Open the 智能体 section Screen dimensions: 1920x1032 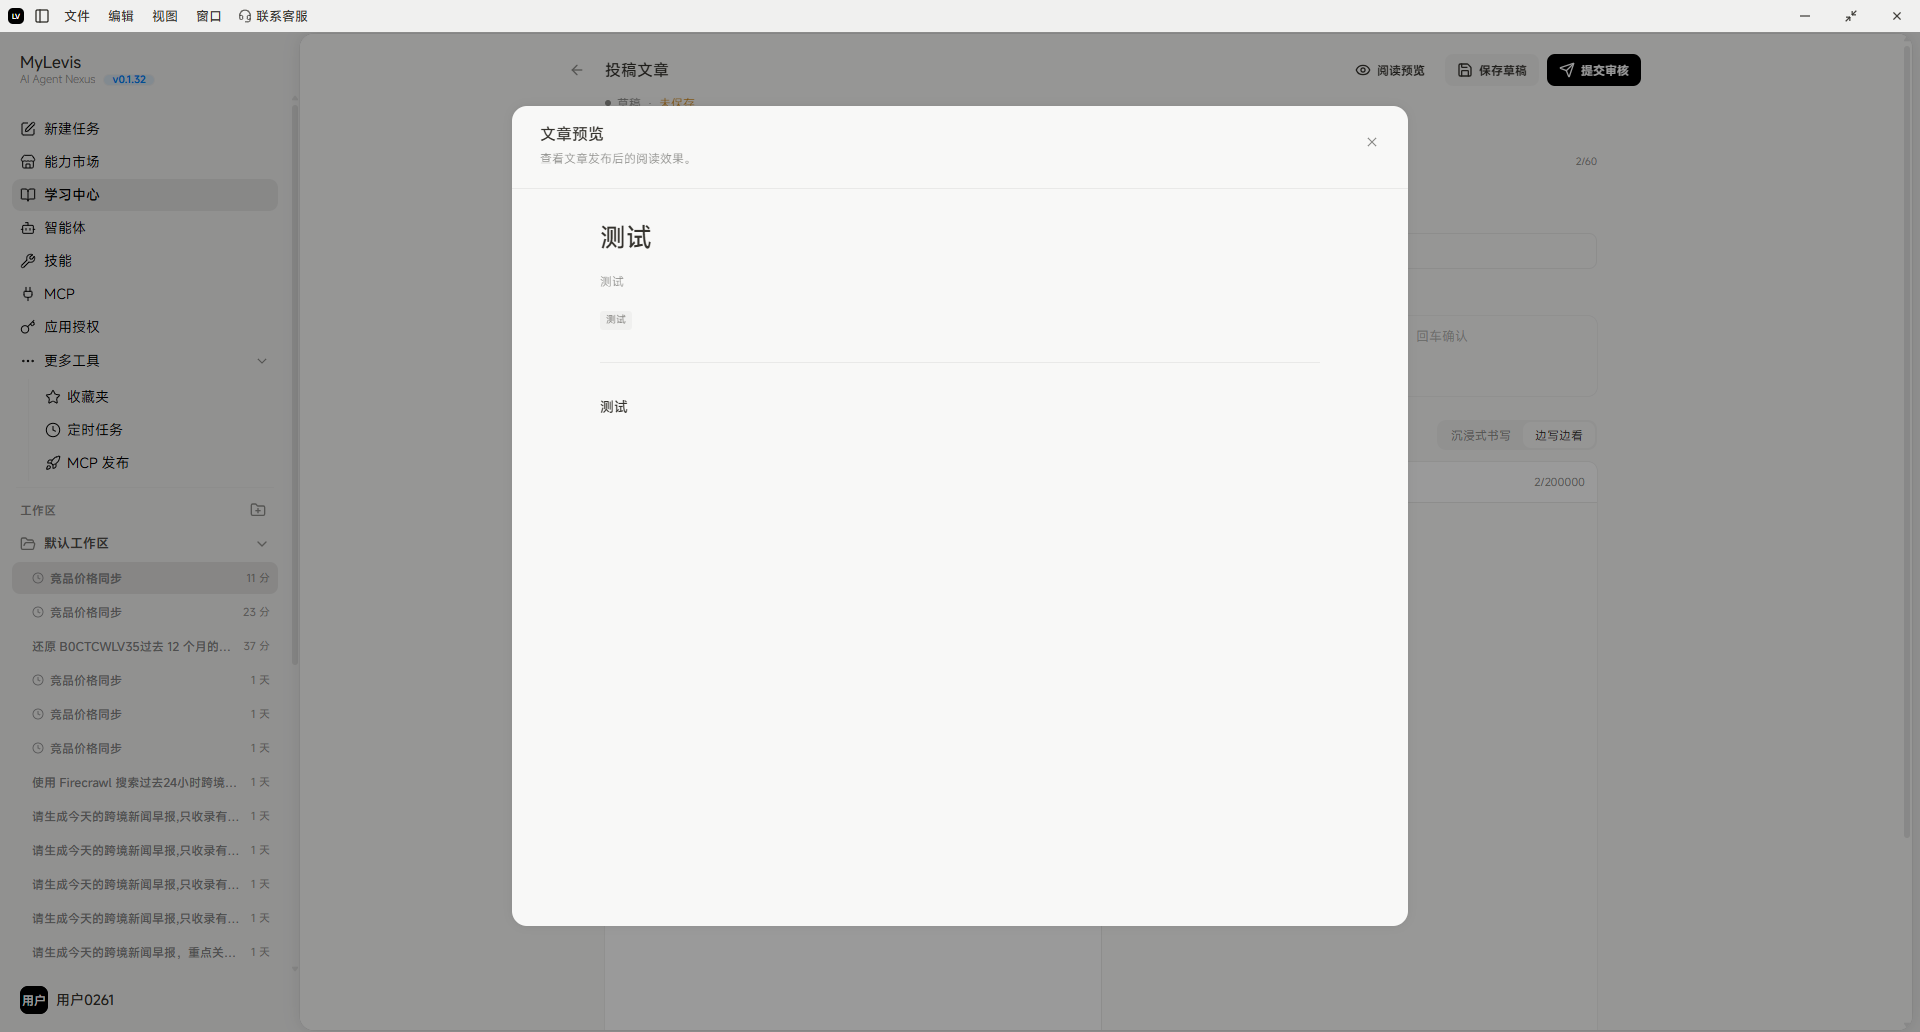[x=145, y=228]
